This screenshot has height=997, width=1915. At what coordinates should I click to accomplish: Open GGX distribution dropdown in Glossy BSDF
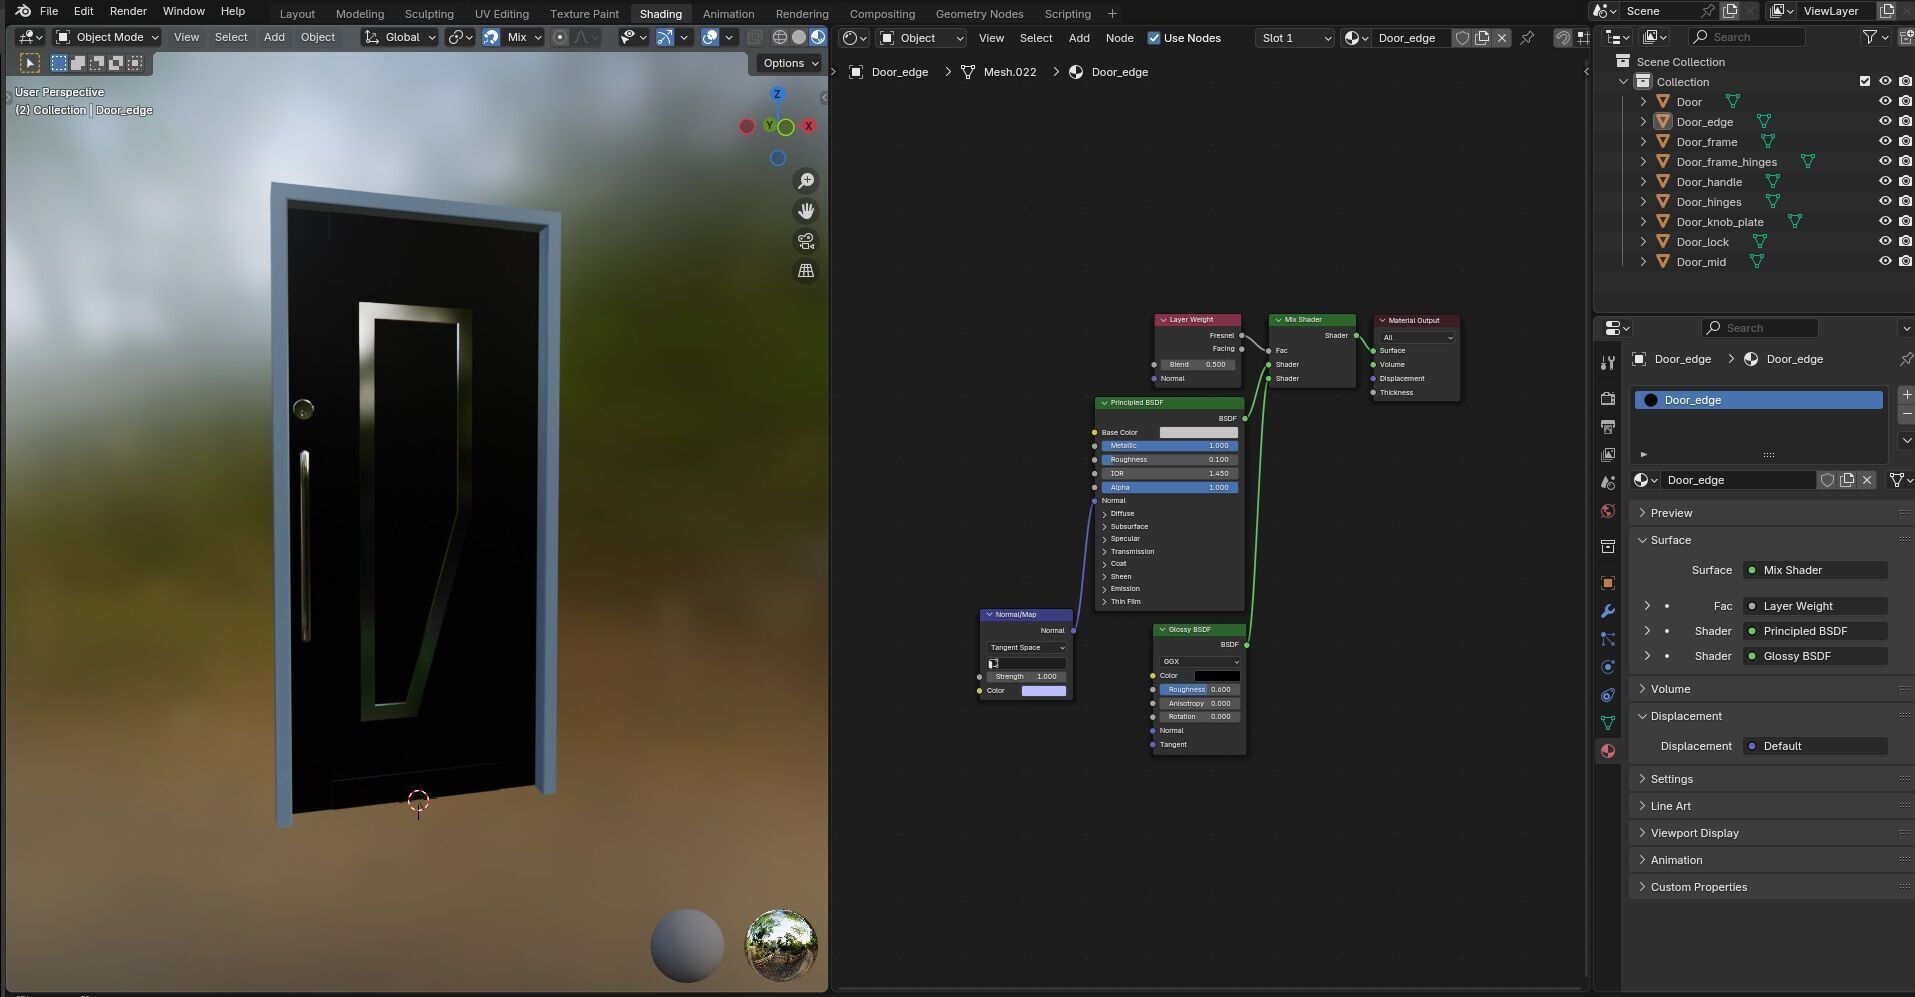coord(1200,661)
